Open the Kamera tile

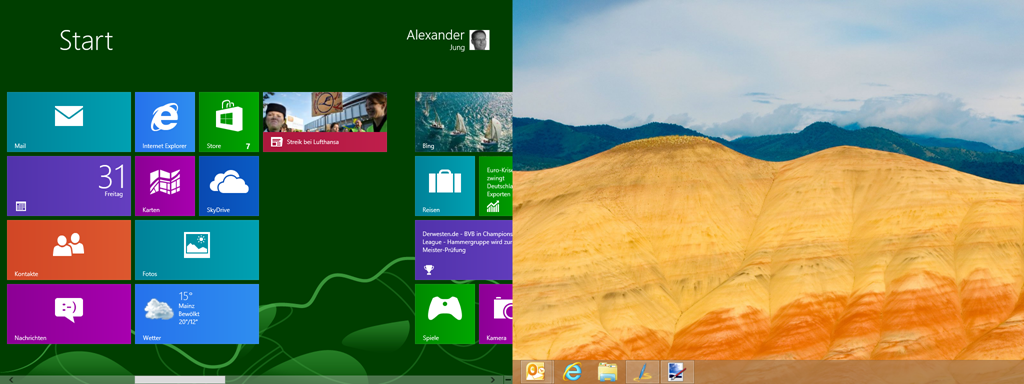click(496, 314)
